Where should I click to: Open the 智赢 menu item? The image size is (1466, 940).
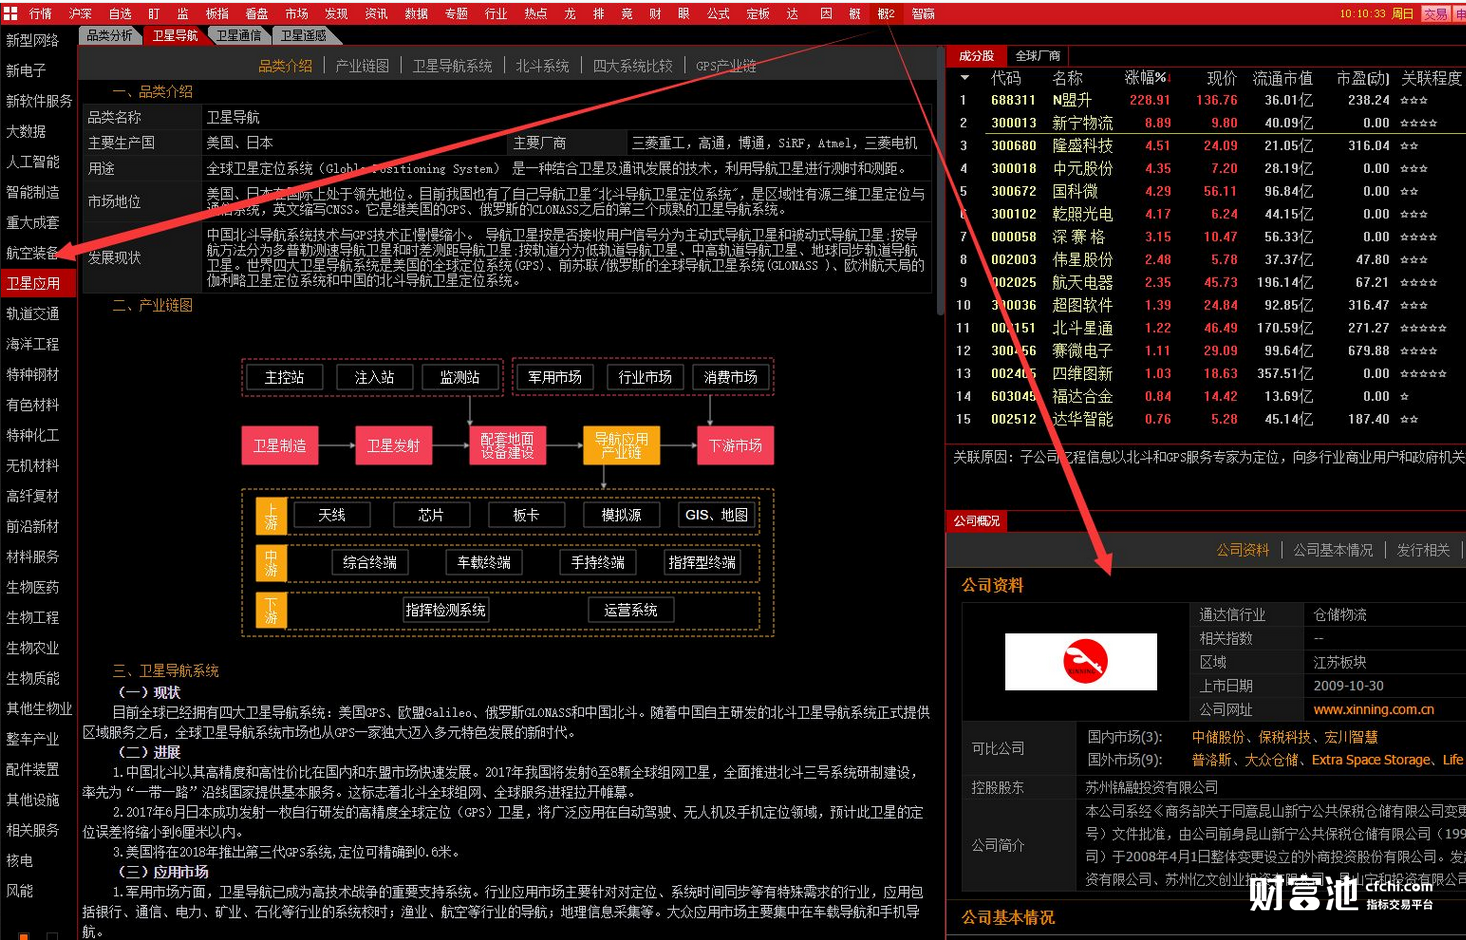pyautogui.click(x=923, y=14)
